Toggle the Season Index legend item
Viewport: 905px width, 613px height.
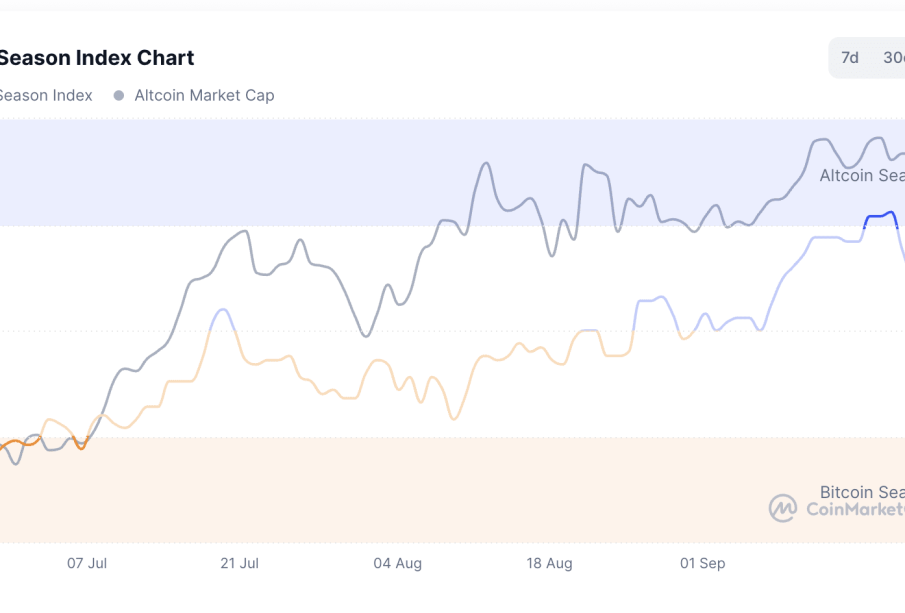(x=46, y=96)
